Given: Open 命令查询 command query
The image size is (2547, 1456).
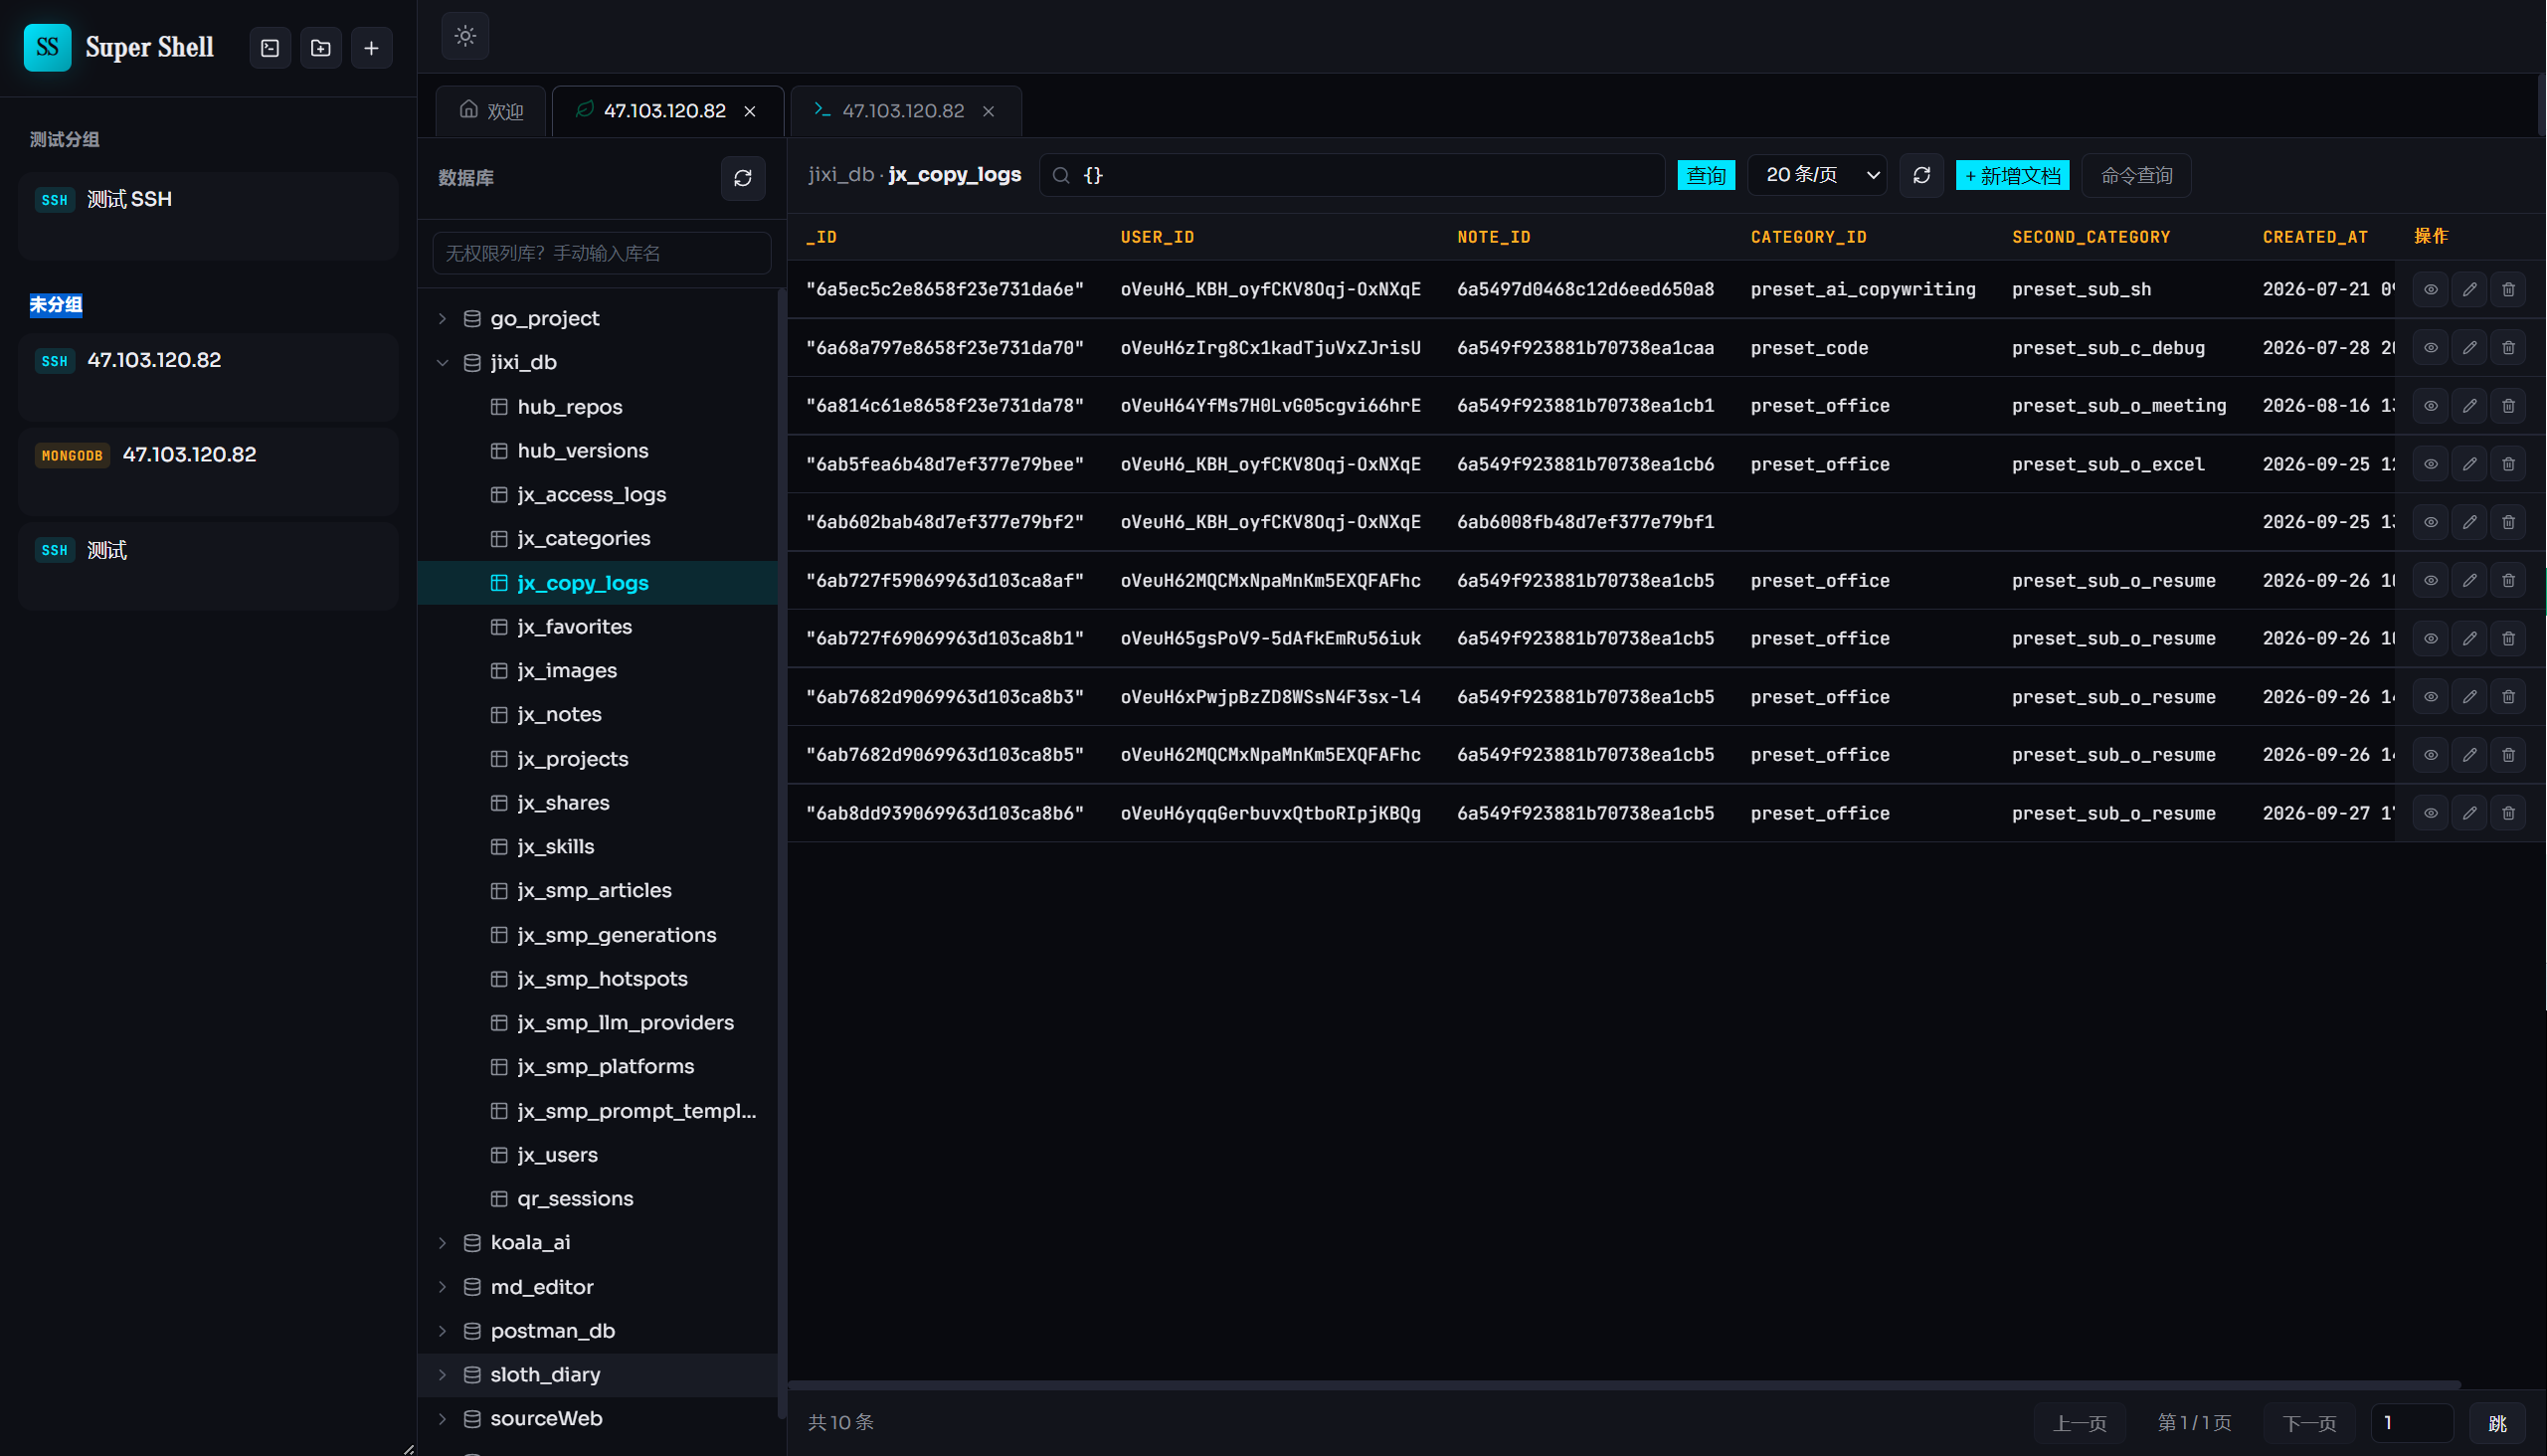Looking at the screenshot, I should pos(2136,176).
